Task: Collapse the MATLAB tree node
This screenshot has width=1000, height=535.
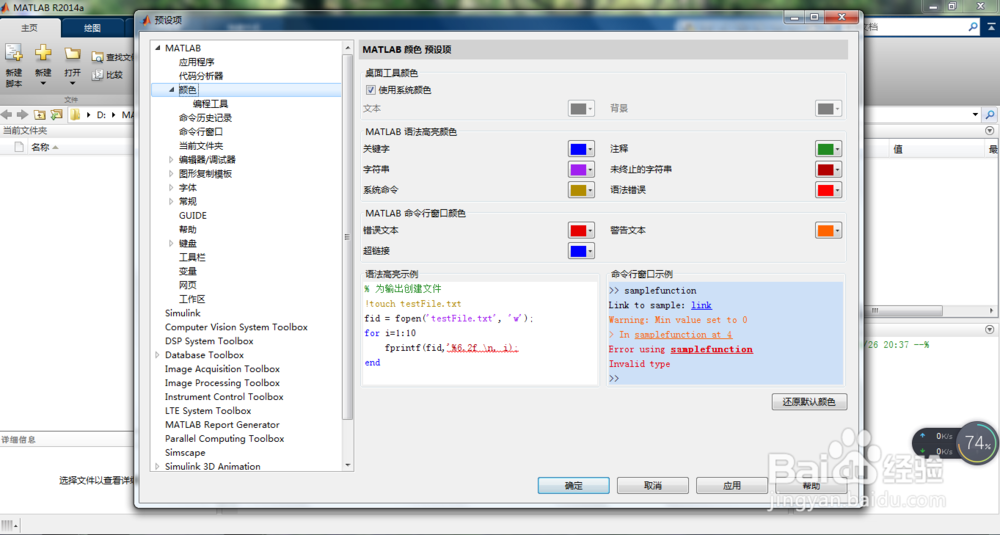Action: pos(158,48)
